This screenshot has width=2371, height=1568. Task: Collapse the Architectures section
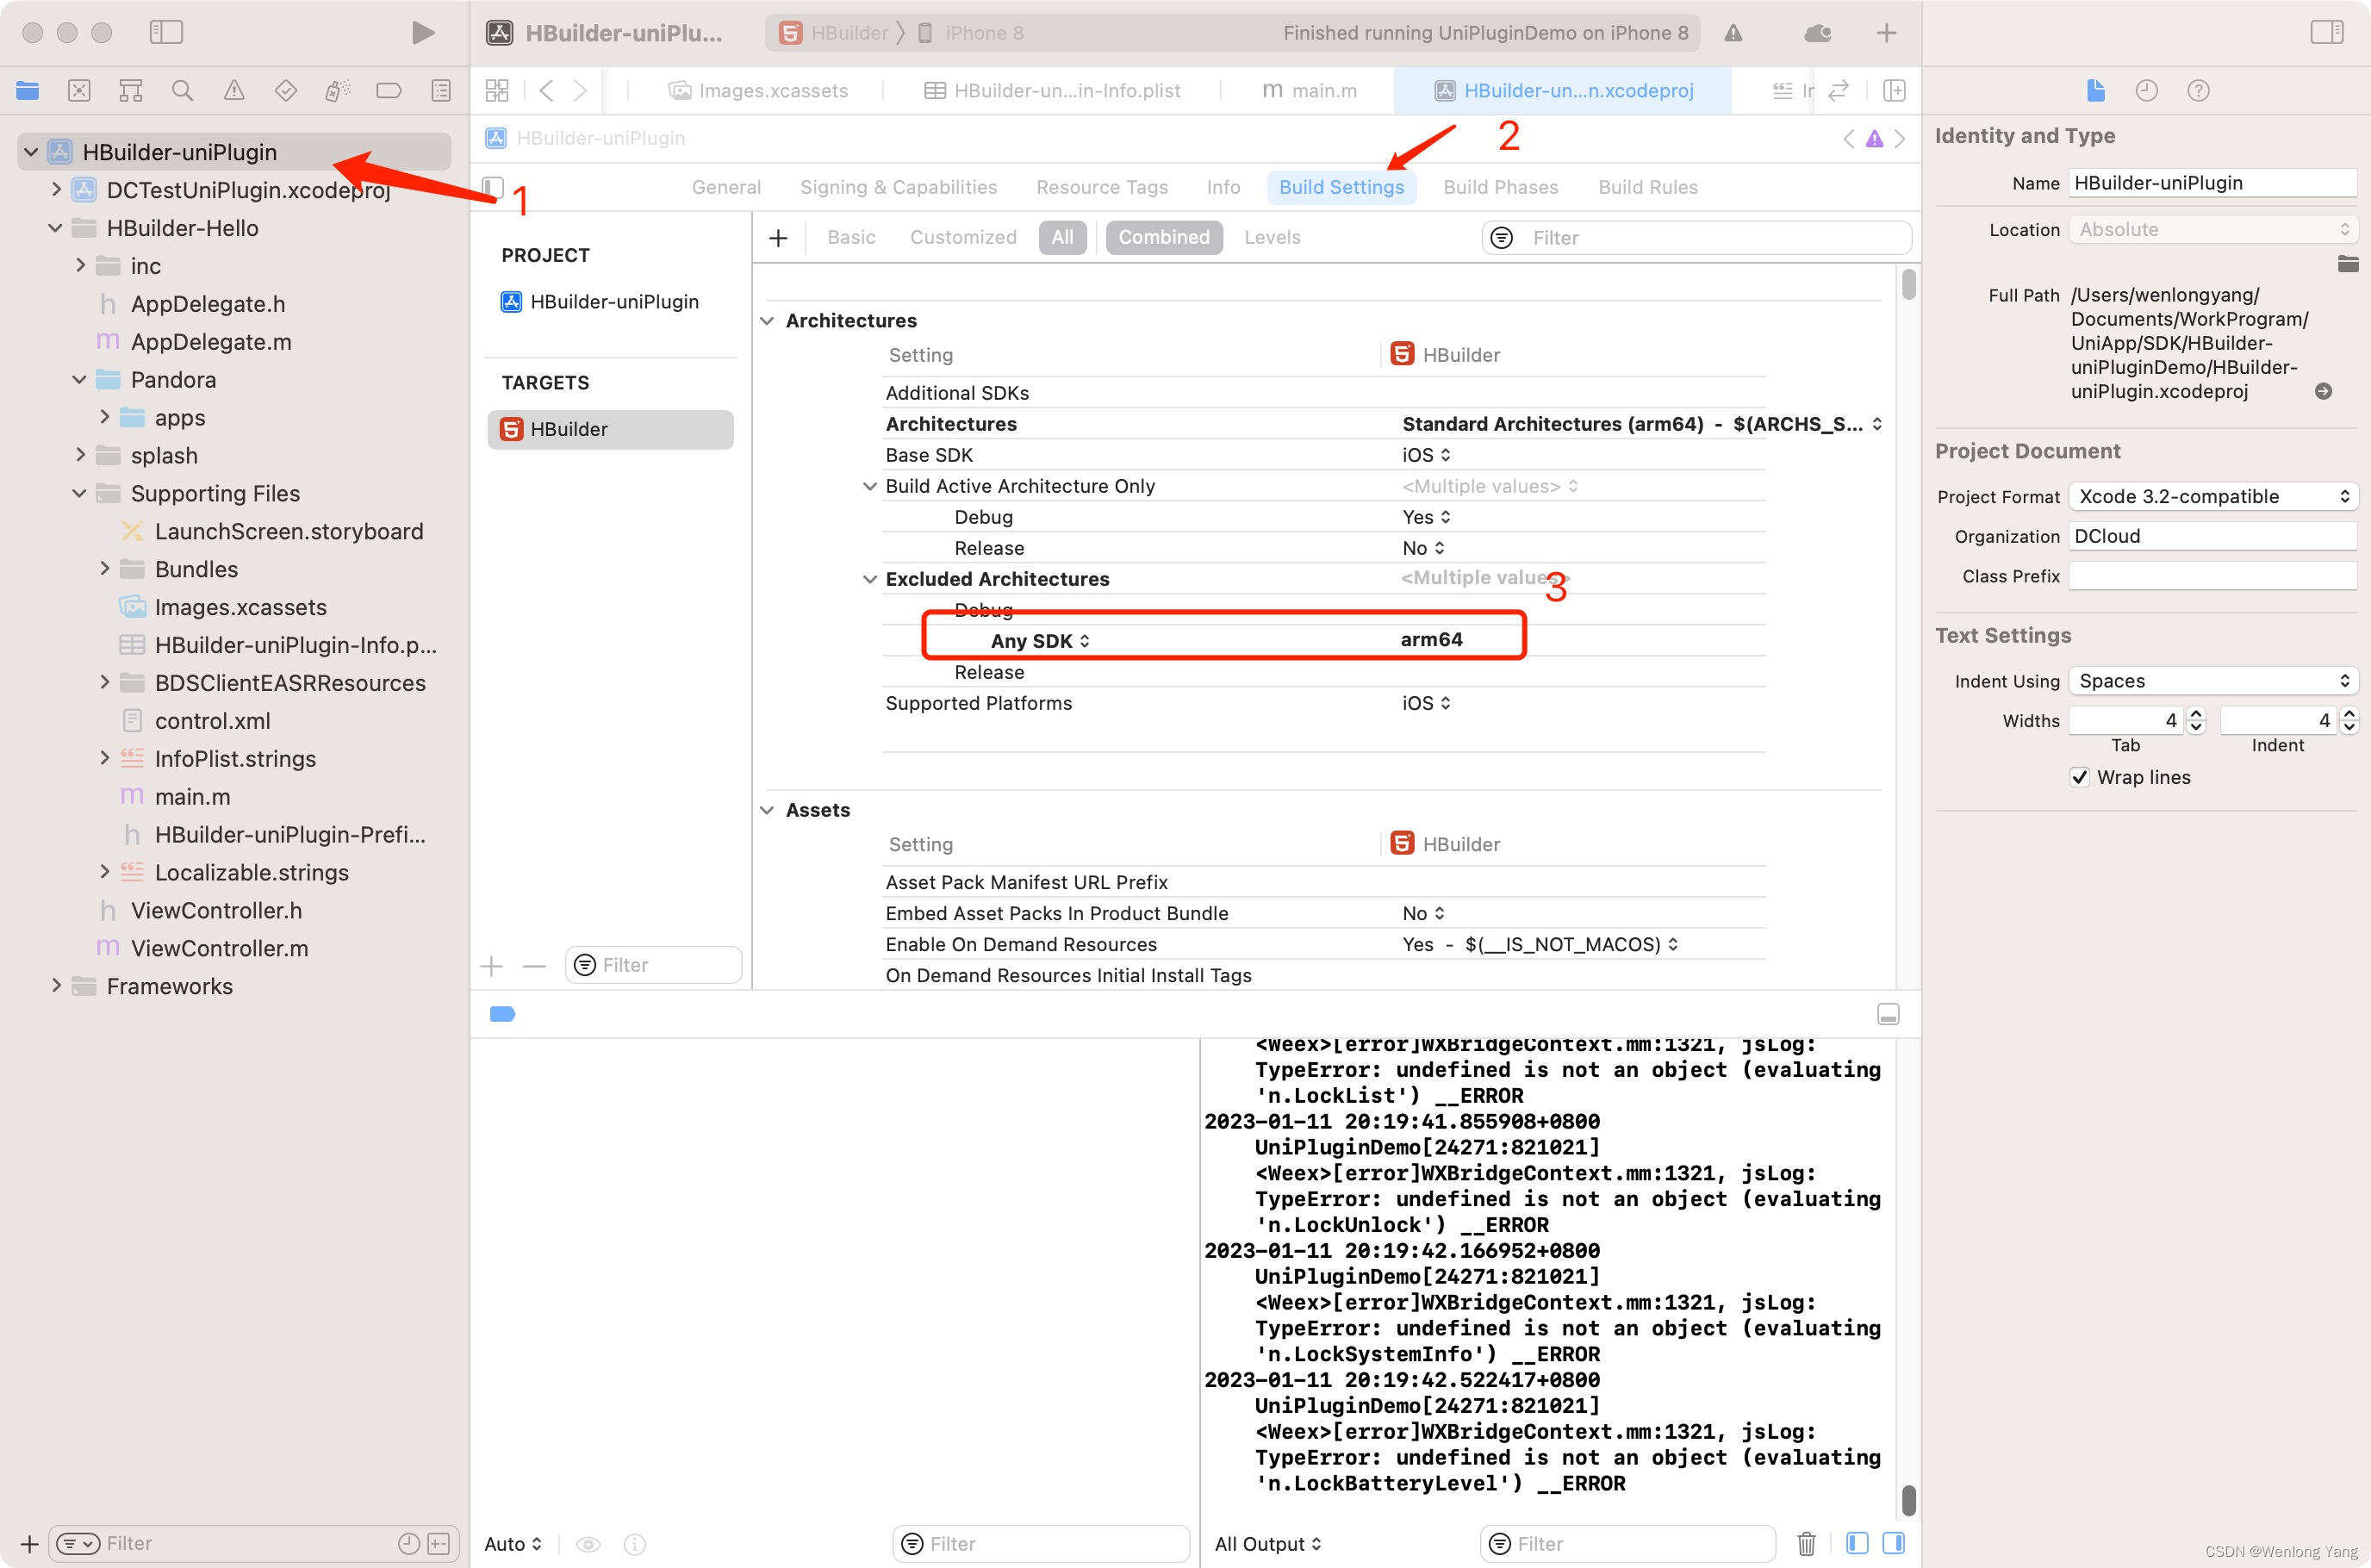point(767,321)
